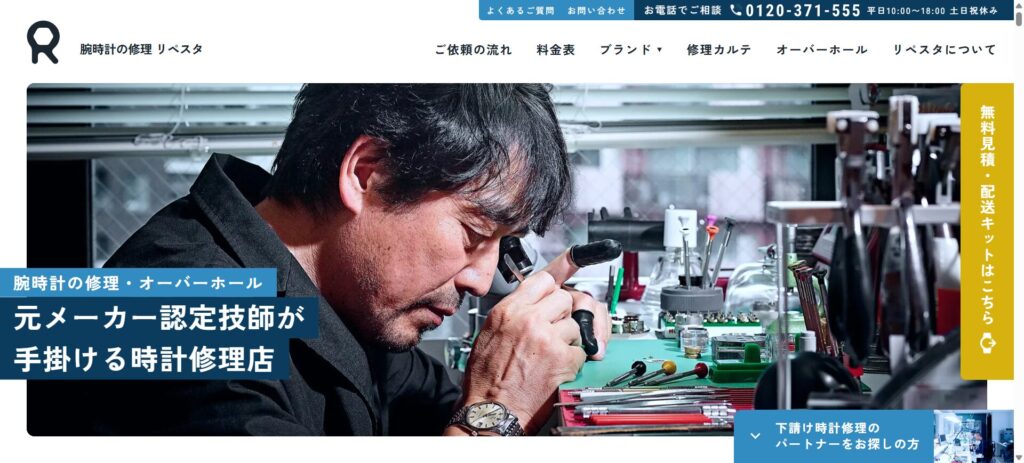
Task: Open 料金表 menu item
Action: [556, 50]
